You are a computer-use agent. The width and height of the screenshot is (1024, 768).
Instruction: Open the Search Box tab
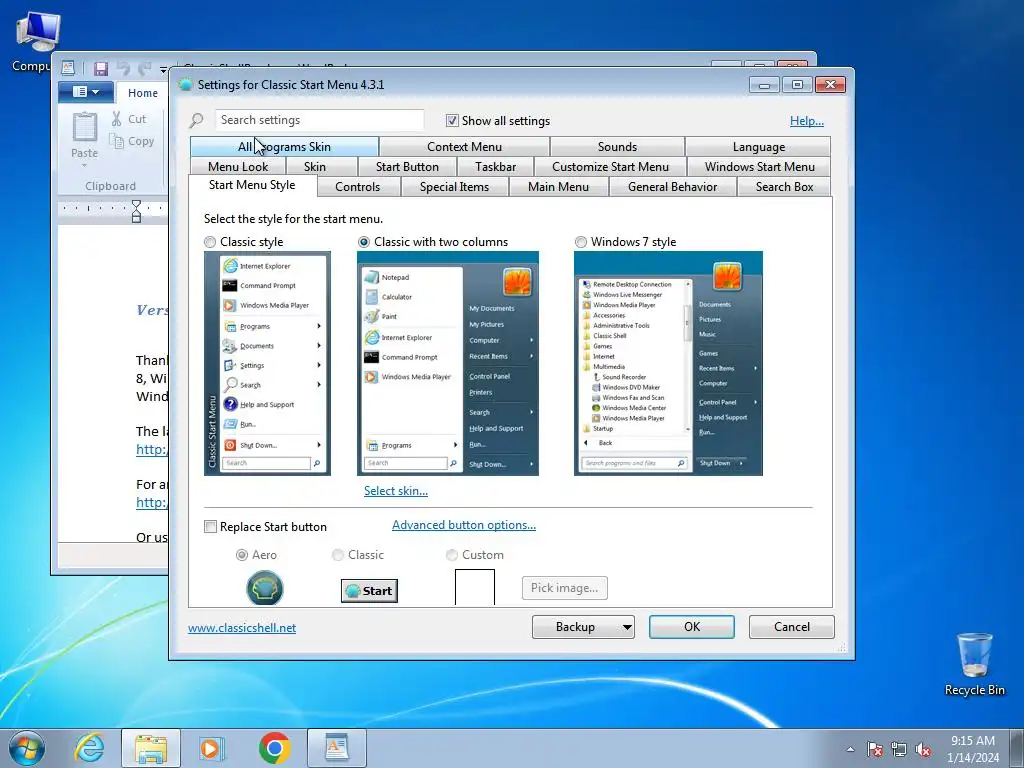tap(784, 187)
